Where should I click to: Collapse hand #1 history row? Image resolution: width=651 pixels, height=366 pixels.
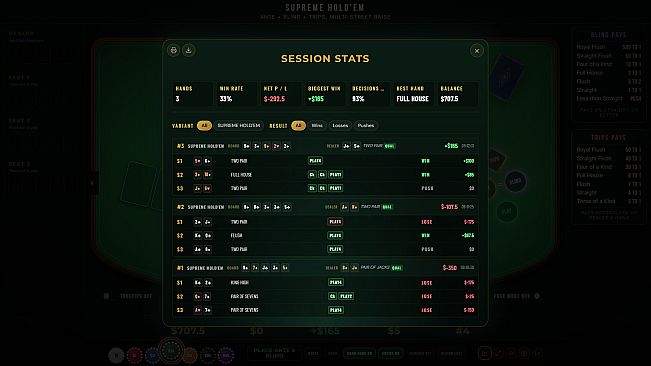pyautogui.click(x=325, y=268)
